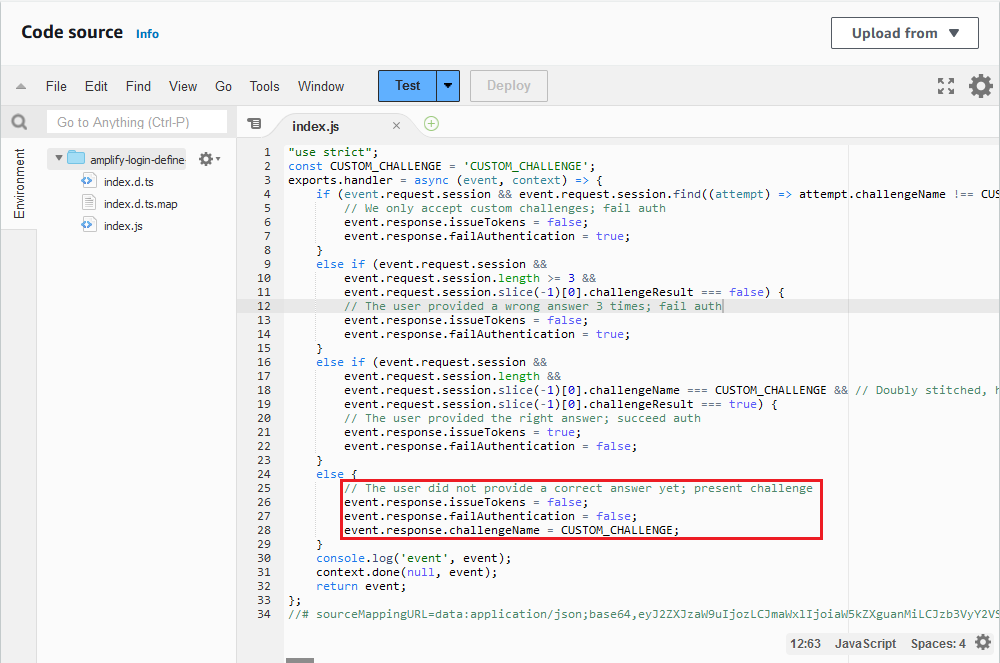Click comment 'We only accept custom challenges'
This screenshot has width=1000, height=663.
coord(504,208)
